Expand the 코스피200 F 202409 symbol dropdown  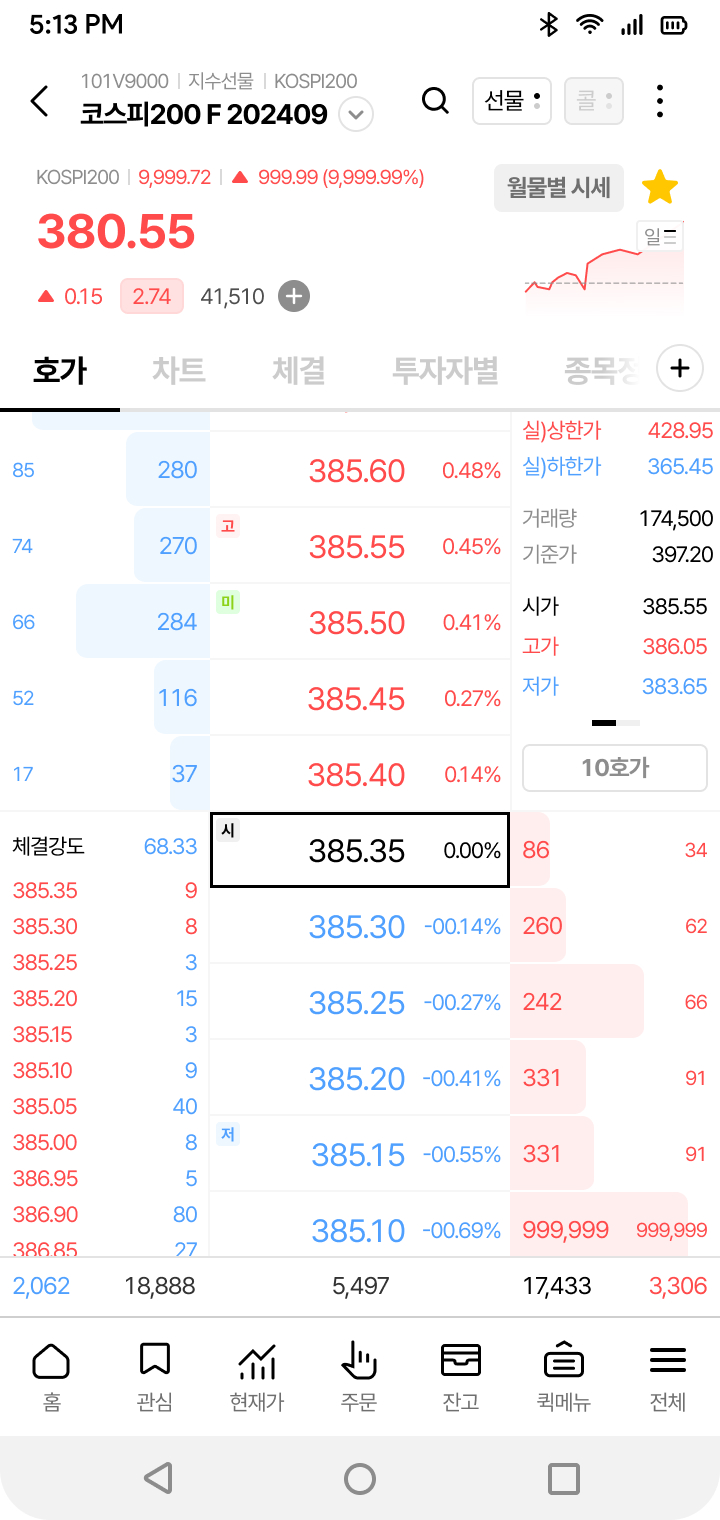pyautogui.click(x=356, y=115)
